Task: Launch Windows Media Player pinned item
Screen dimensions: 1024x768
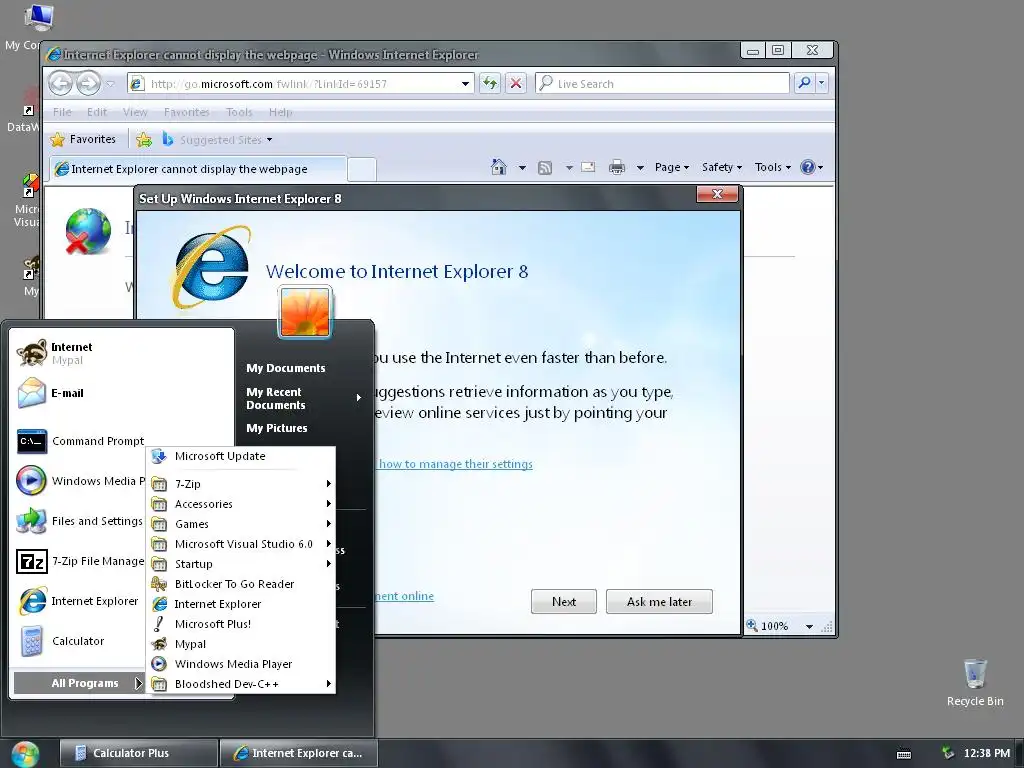Action: [x=80, y=481]
